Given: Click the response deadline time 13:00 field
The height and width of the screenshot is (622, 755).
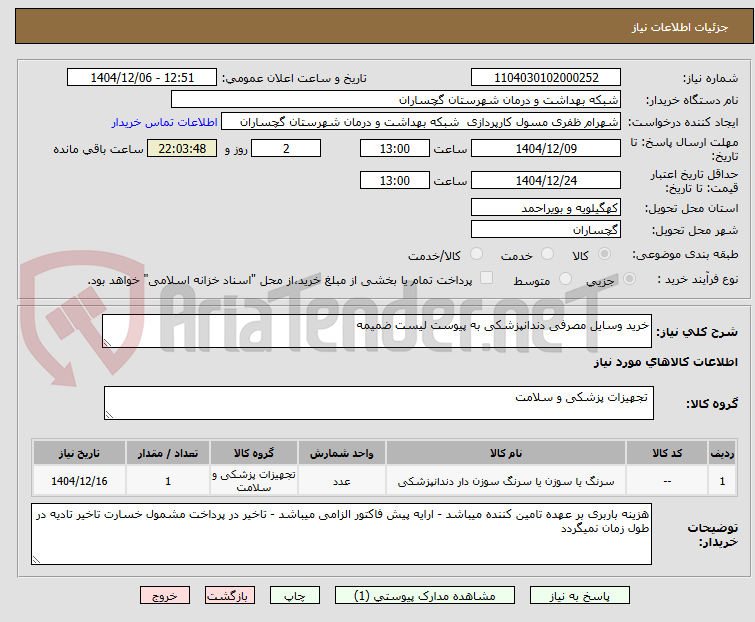Looking at the screenshot, I should coord(395,148).
